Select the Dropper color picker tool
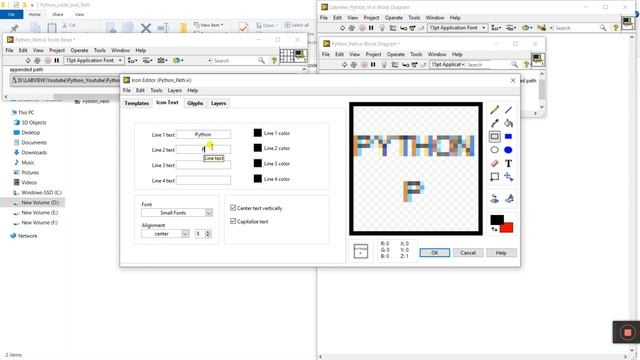 494,123
